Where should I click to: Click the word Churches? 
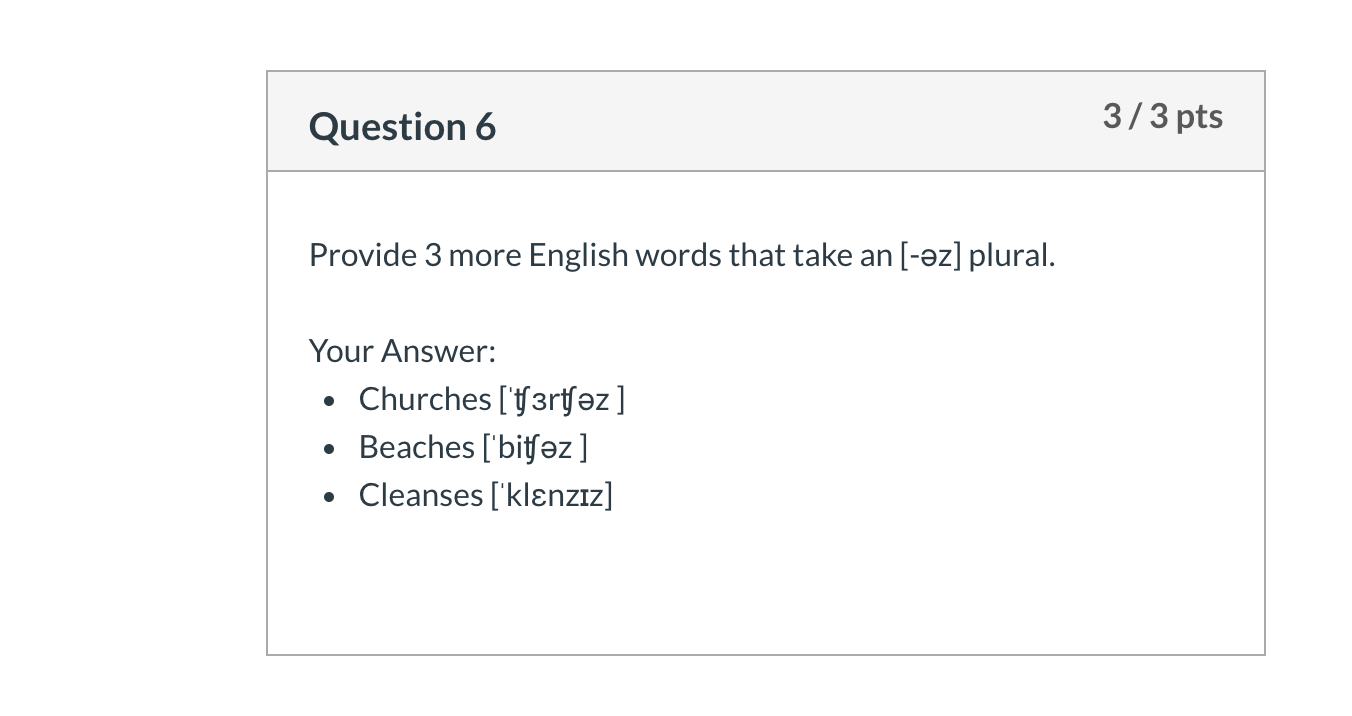pos(425,399)
